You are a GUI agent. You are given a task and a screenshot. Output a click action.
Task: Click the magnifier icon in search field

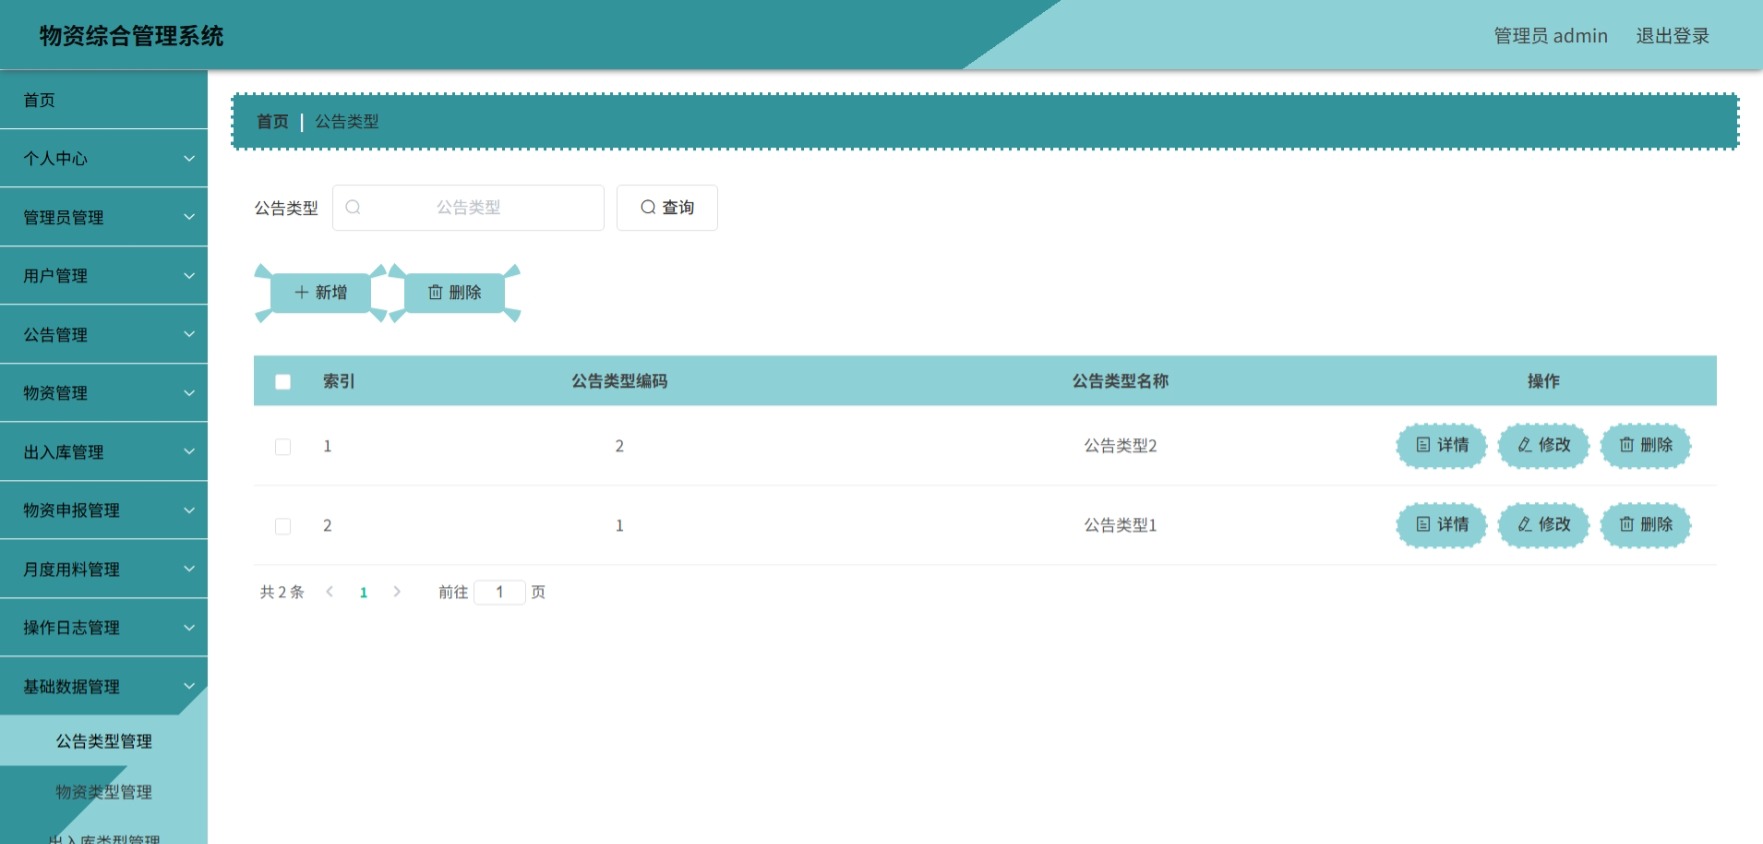coord(353,207)
